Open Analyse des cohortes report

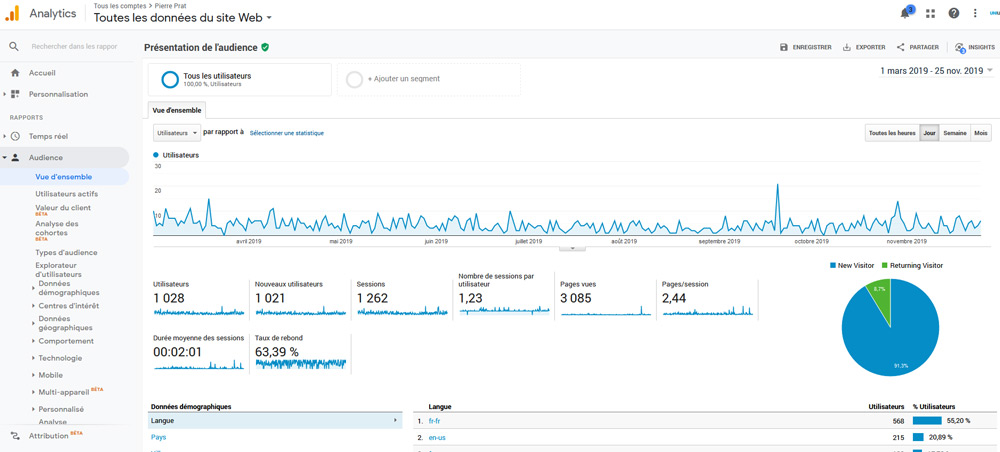click(57, 228)
